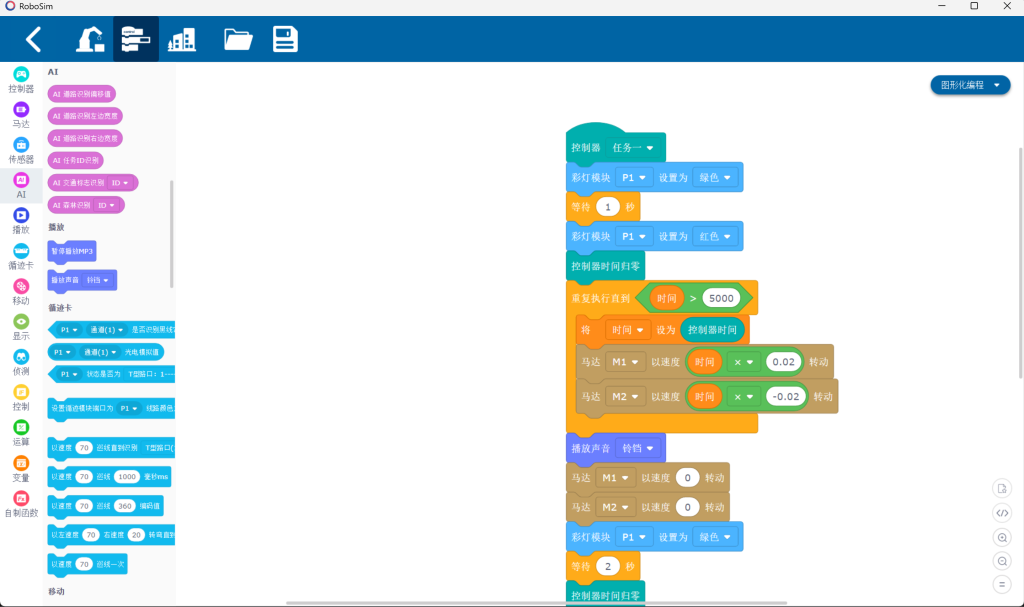Open a project with the folder icon

[x=238, y=39]
